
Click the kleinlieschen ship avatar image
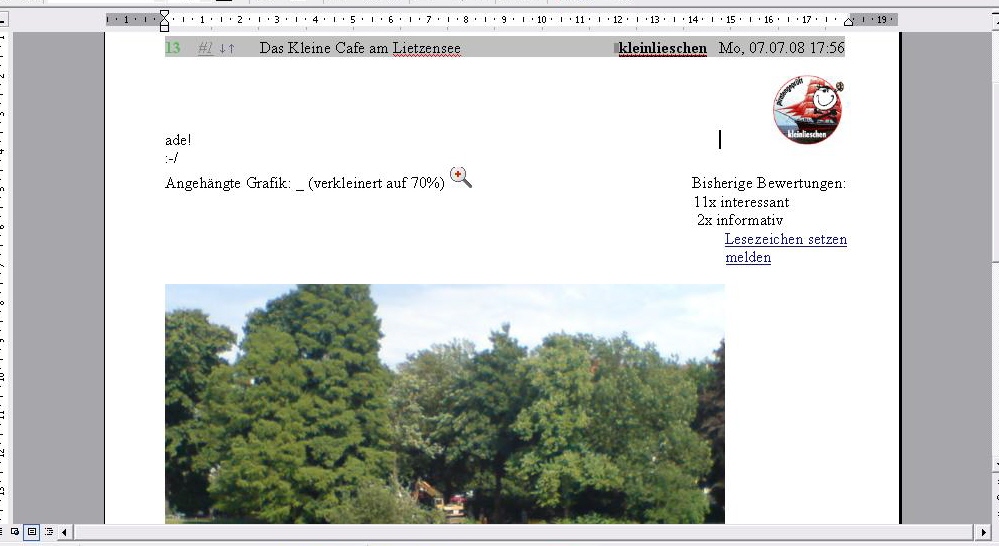point(807,110)
